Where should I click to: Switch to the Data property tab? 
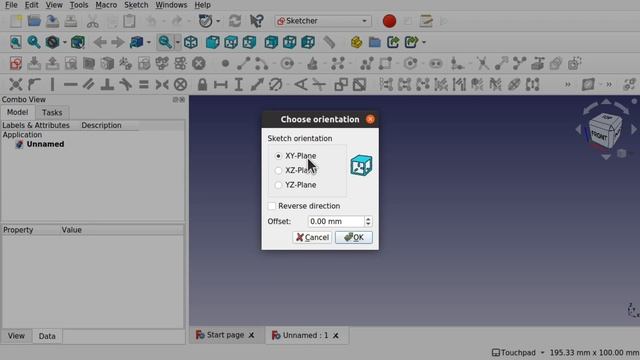point(47,336)
